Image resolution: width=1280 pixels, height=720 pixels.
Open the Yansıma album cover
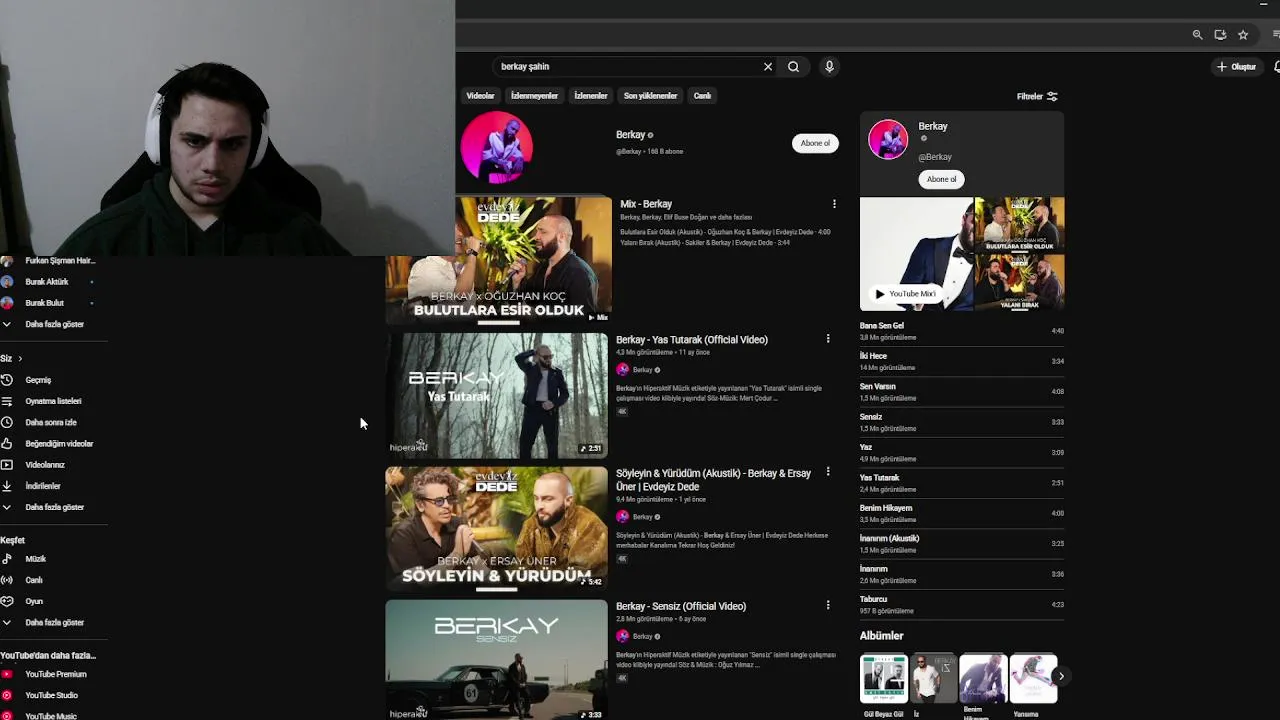click(1033, 678)
